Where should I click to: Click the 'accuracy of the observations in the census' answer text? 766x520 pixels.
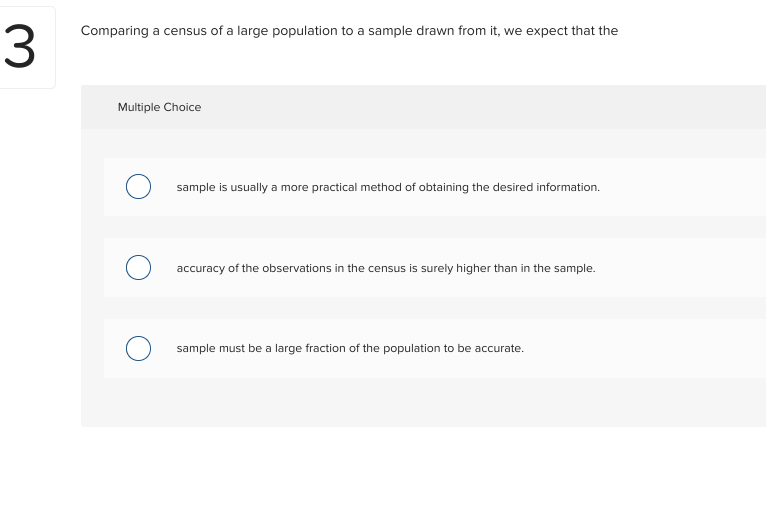(385, 268)
